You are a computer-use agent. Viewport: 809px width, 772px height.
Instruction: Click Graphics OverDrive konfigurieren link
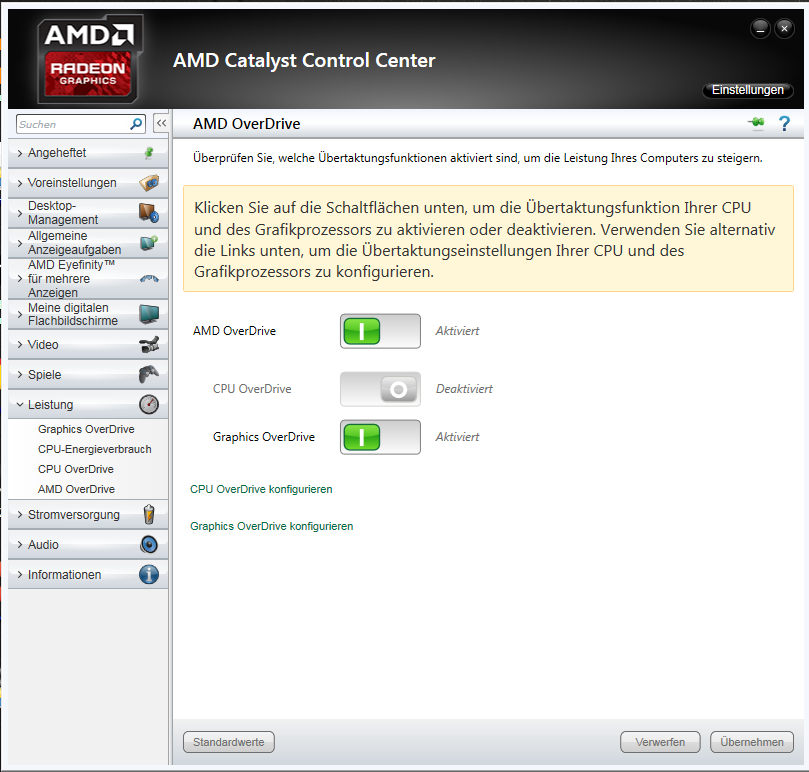pos(271,526)
